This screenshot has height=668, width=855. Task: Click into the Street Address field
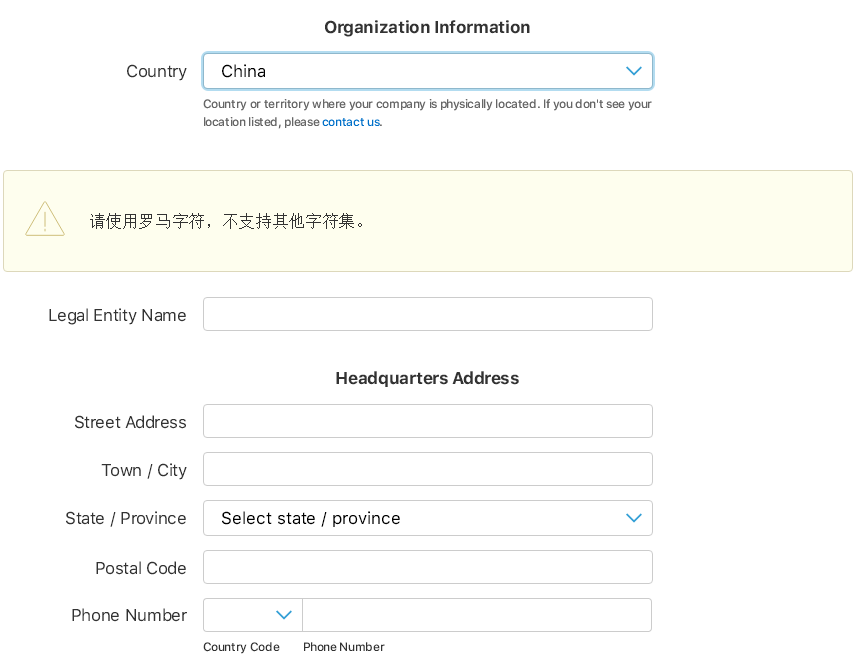[428, 421]
